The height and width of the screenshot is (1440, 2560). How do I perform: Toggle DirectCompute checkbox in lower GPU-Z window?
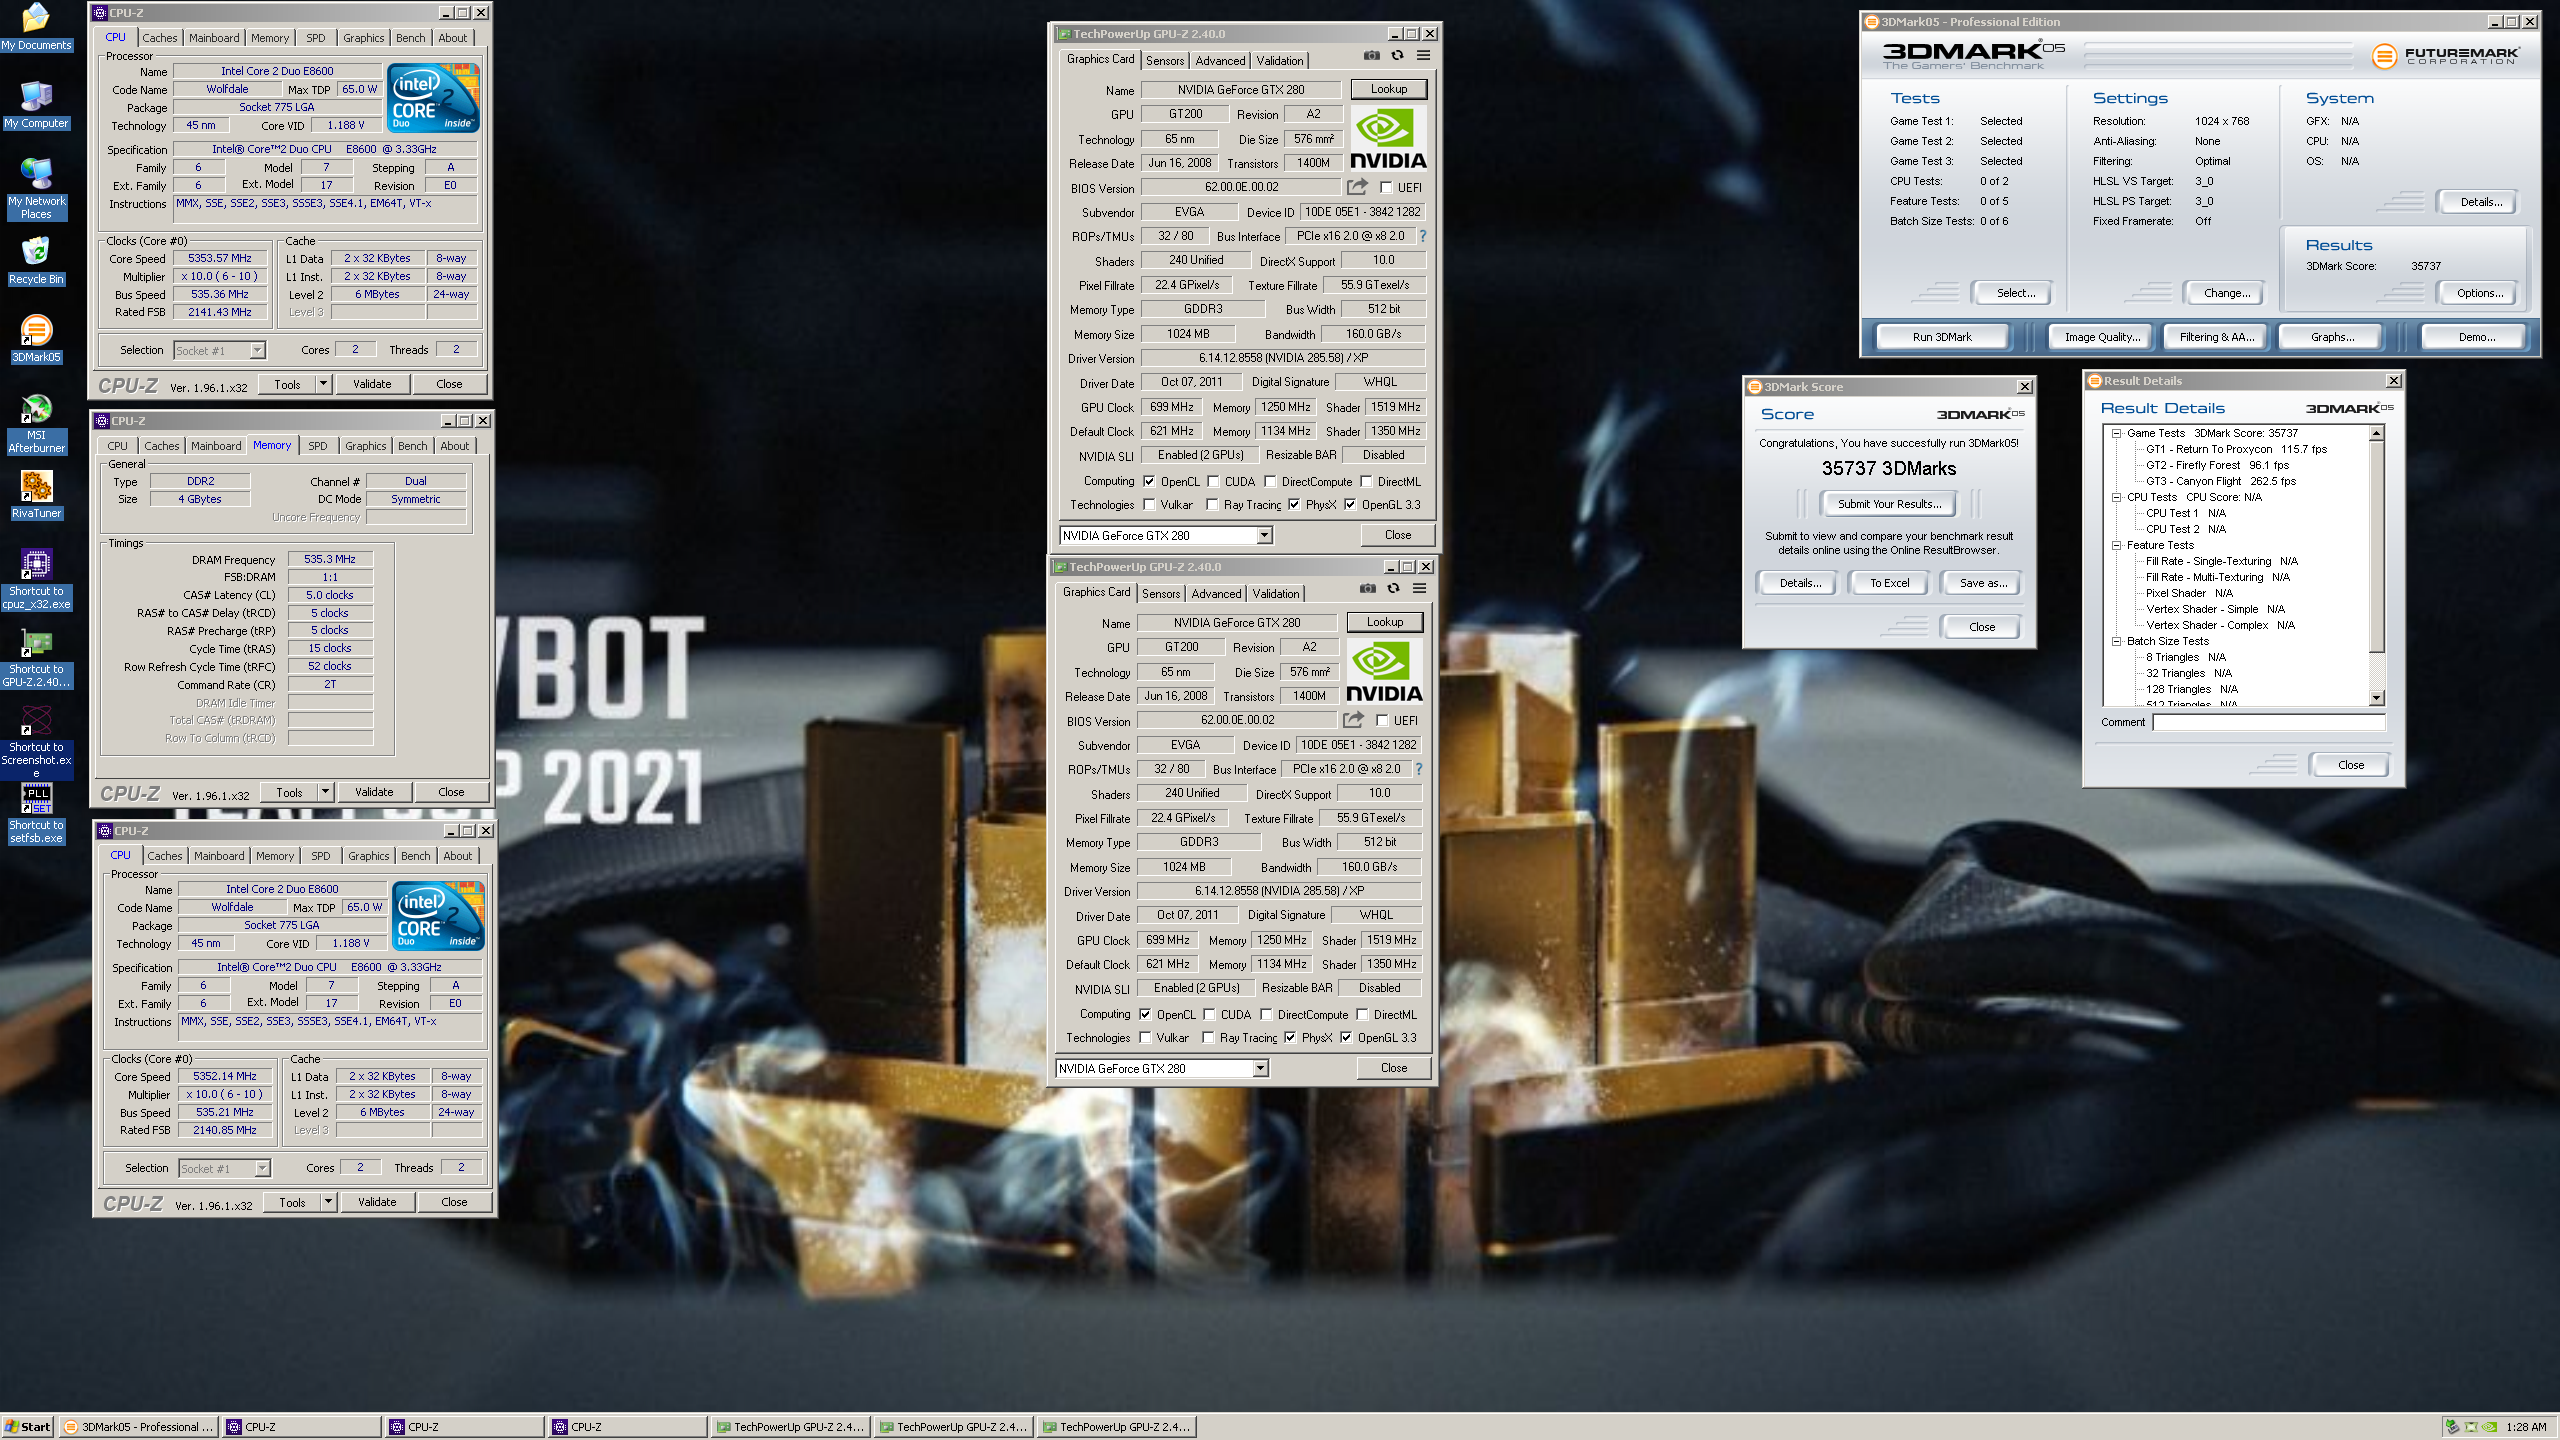(1266, 1014)
